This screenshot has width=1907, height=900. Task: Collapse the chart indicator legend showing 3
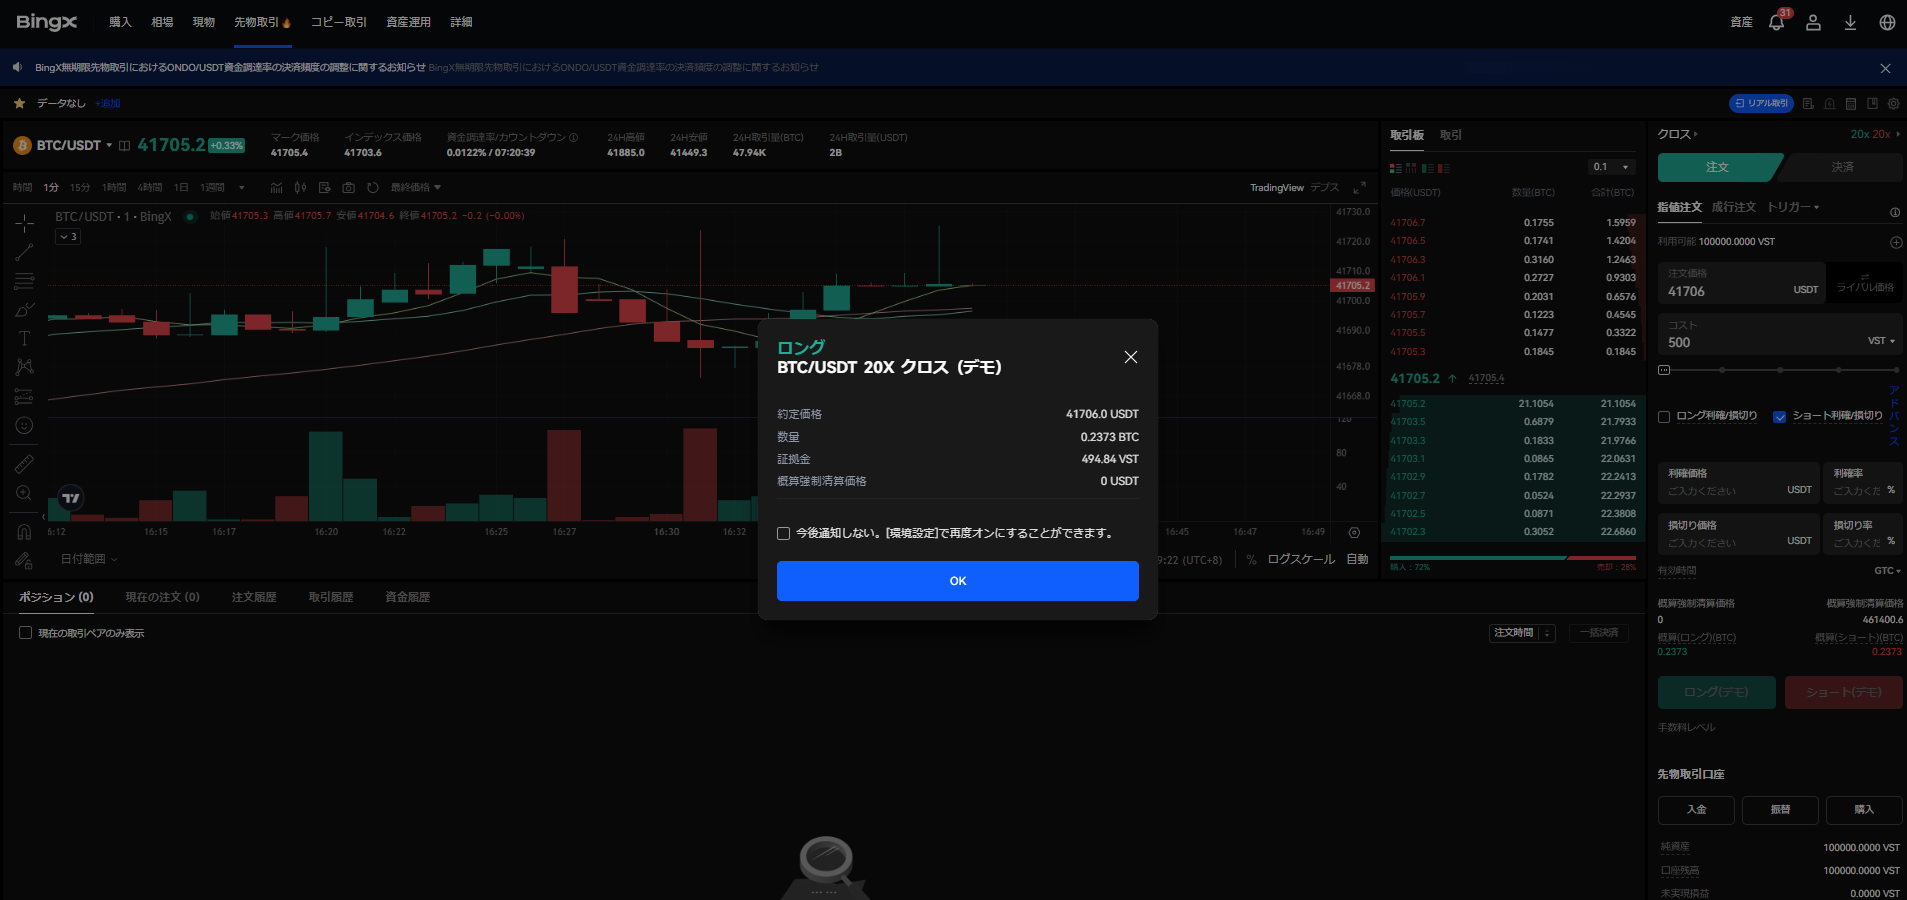[x=68, y=237]
